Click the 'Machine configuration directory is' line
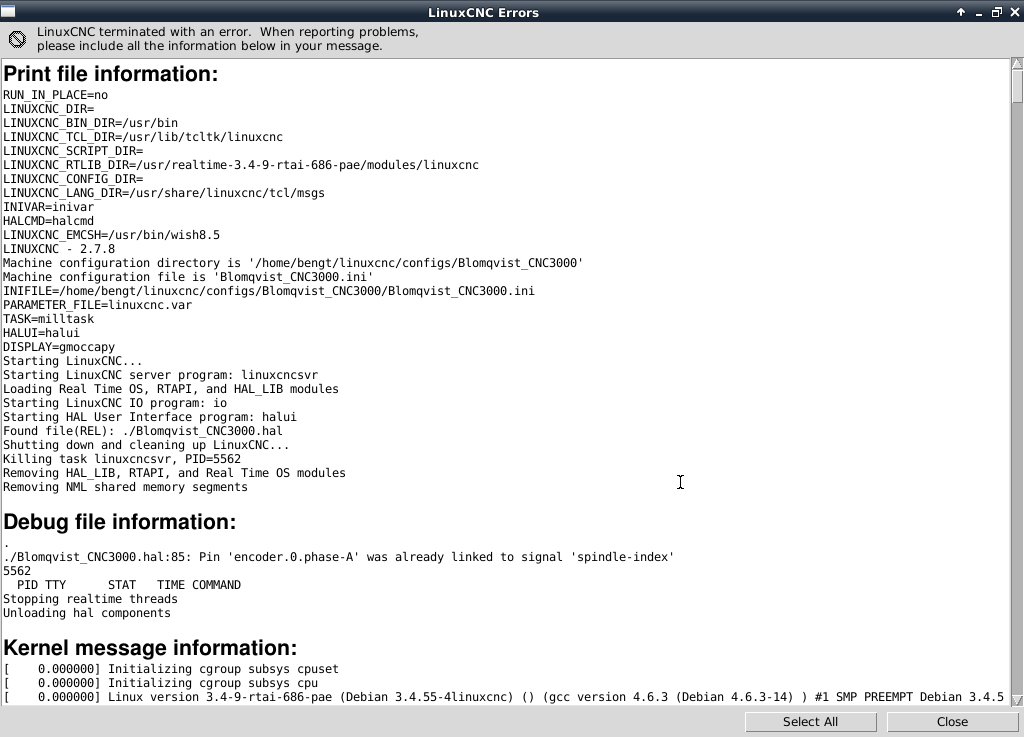 coord(293,263)
